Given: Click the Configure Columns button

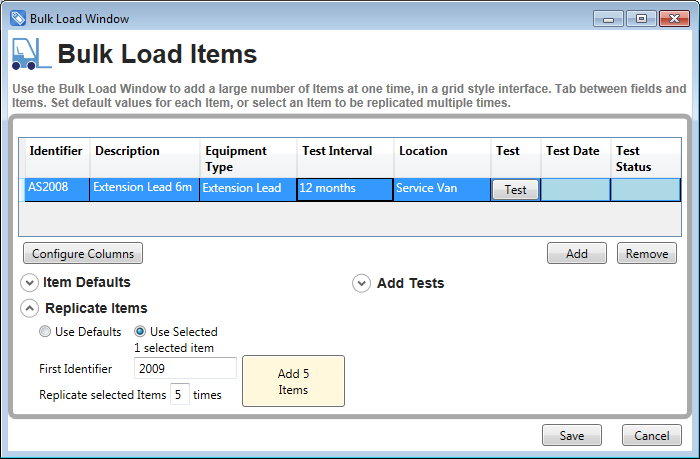Looking at the screenshot, I should [x=83, y=254].
